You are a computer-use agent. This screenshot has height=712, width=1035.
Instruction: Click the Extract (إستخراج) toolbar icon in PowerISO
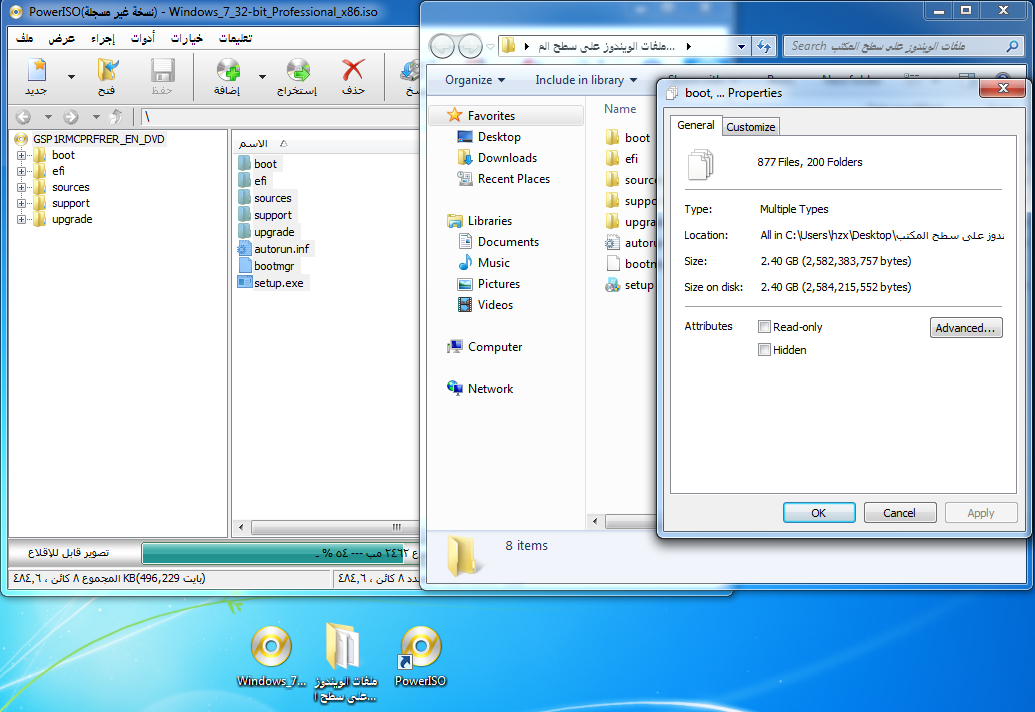click(x=297, y=77)
